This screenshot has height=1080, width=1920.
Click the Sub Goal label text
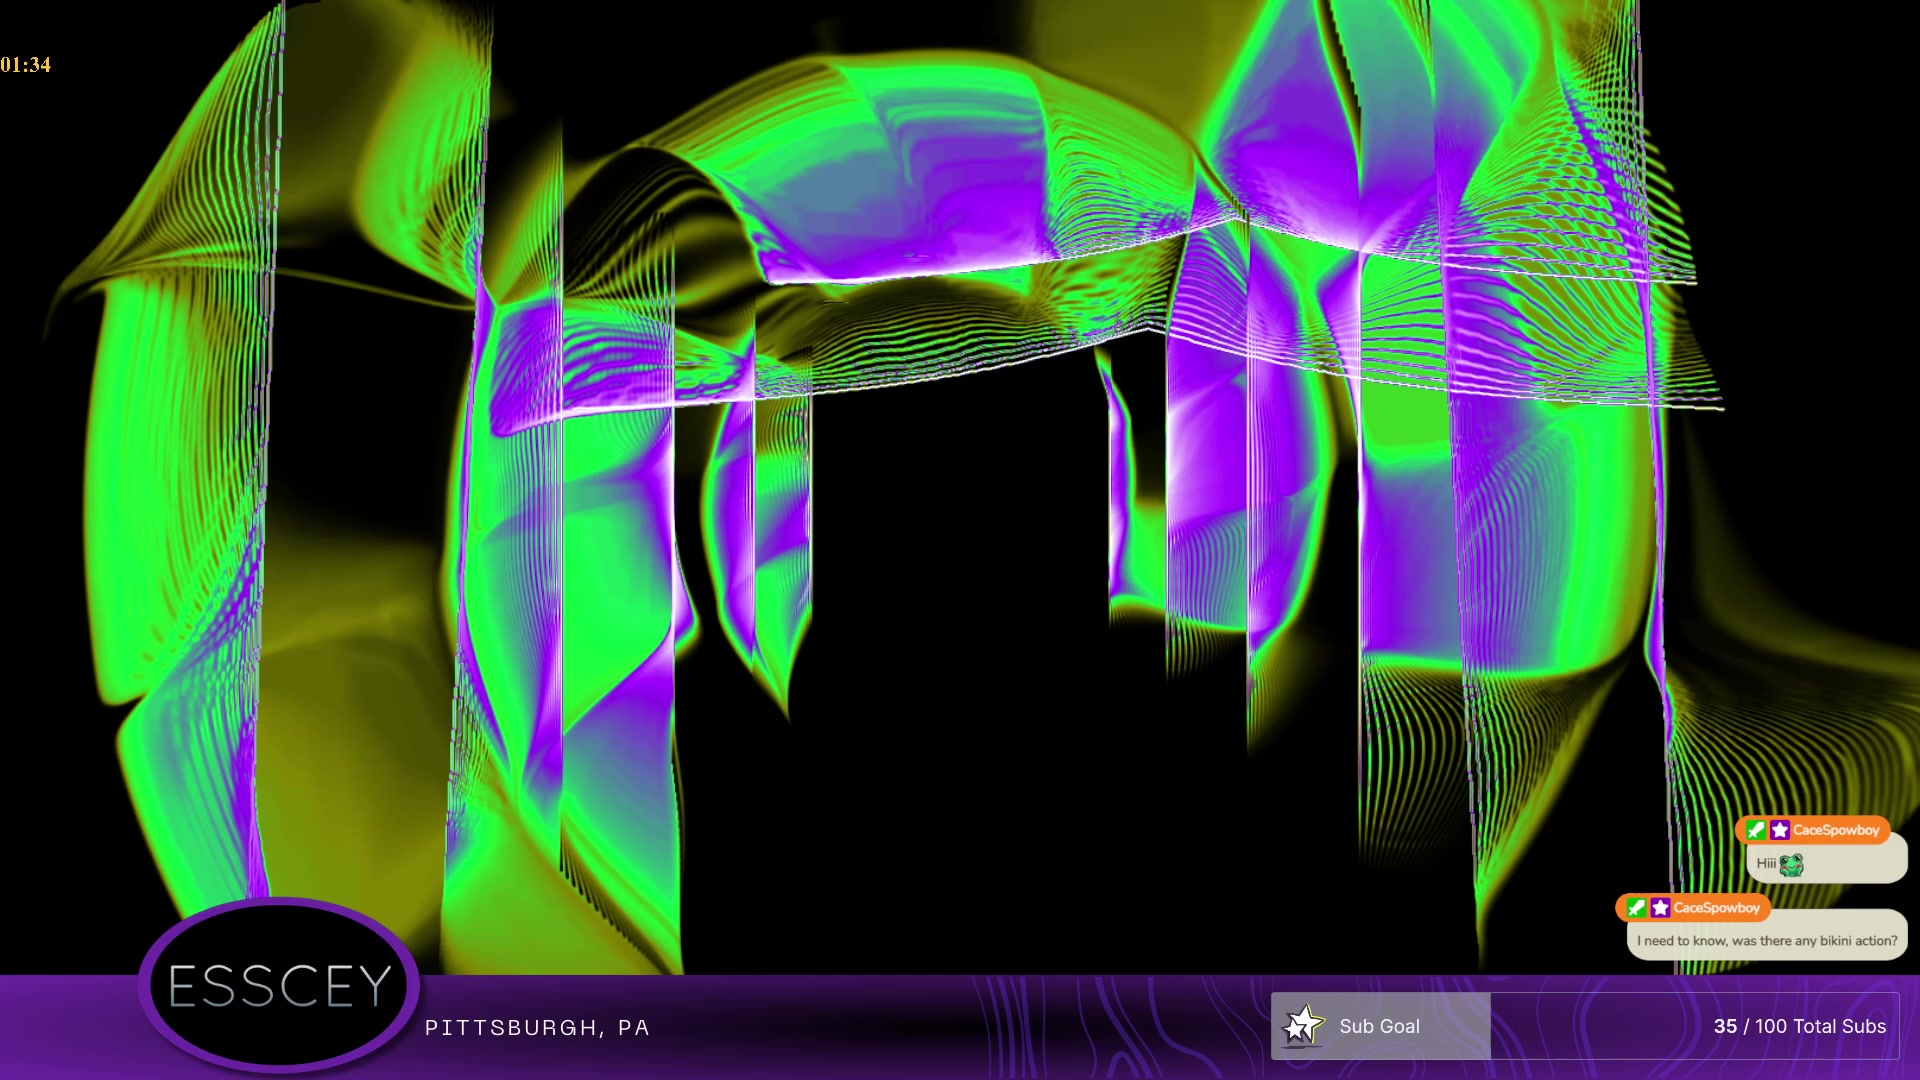click(1379, 1026)
